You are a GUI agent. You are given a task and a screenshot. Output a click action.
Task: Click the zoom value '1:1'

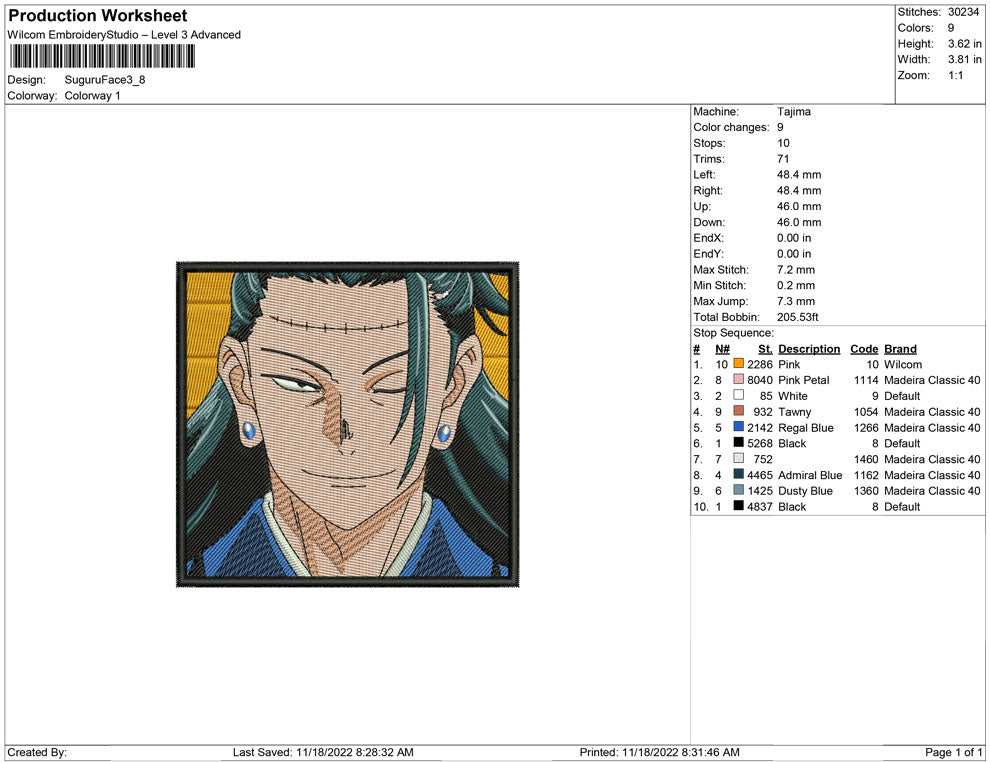[x=955, y=75]
